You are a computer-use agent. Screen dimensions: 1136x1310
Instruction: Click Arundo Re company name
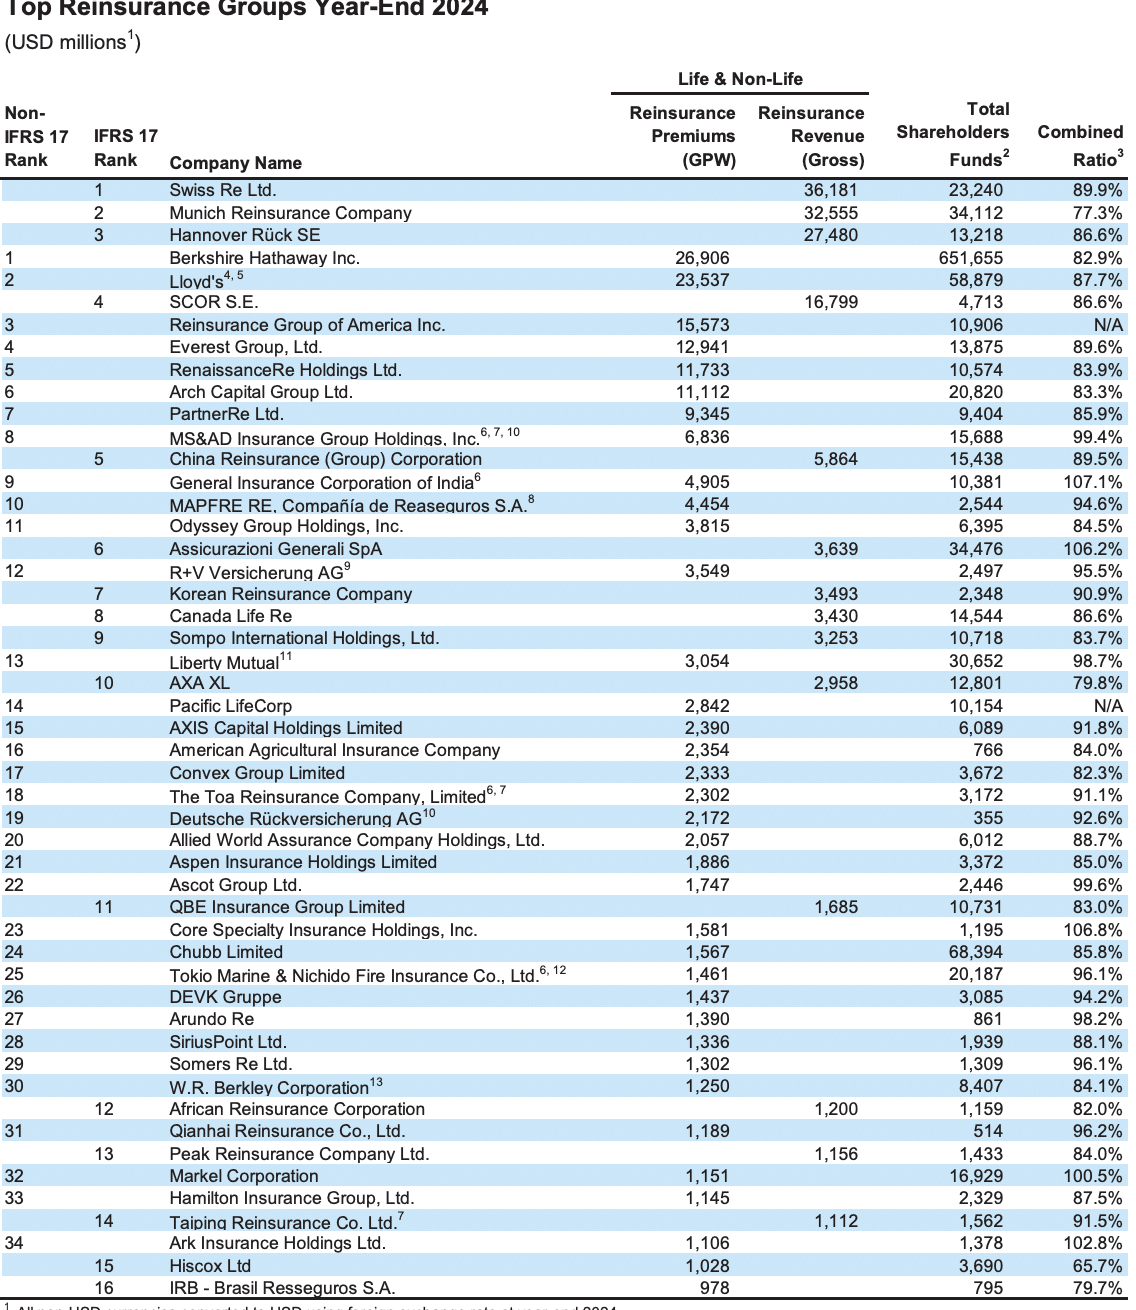click(x=211, y=1019)
